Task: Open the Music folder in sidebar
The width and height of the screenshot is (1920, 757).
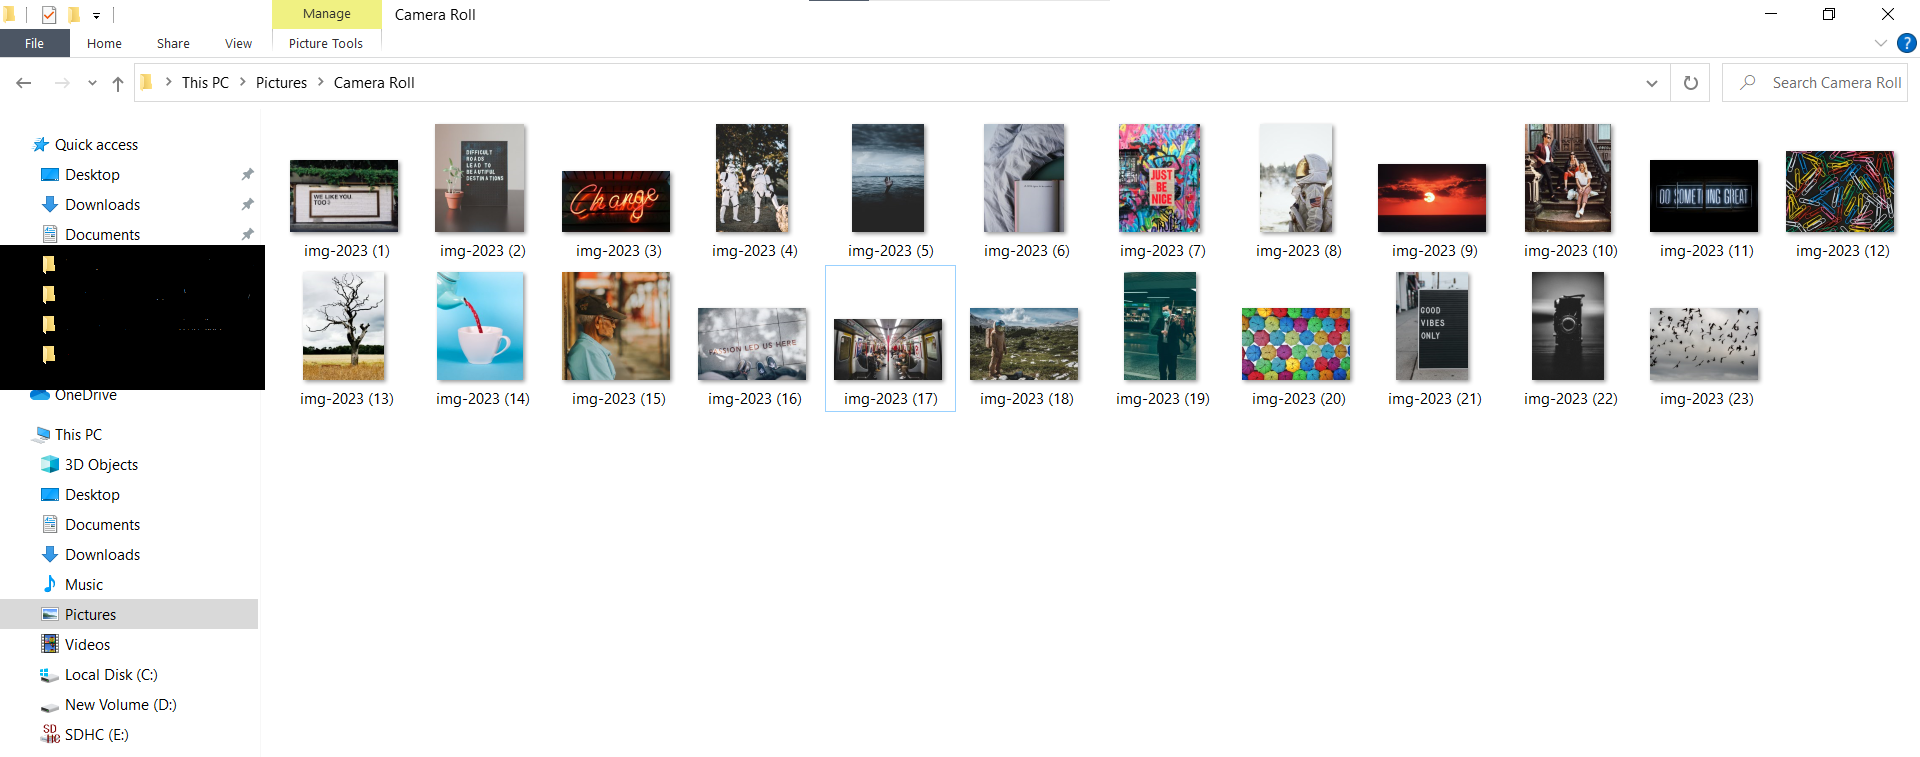Action: coord(84,585)
